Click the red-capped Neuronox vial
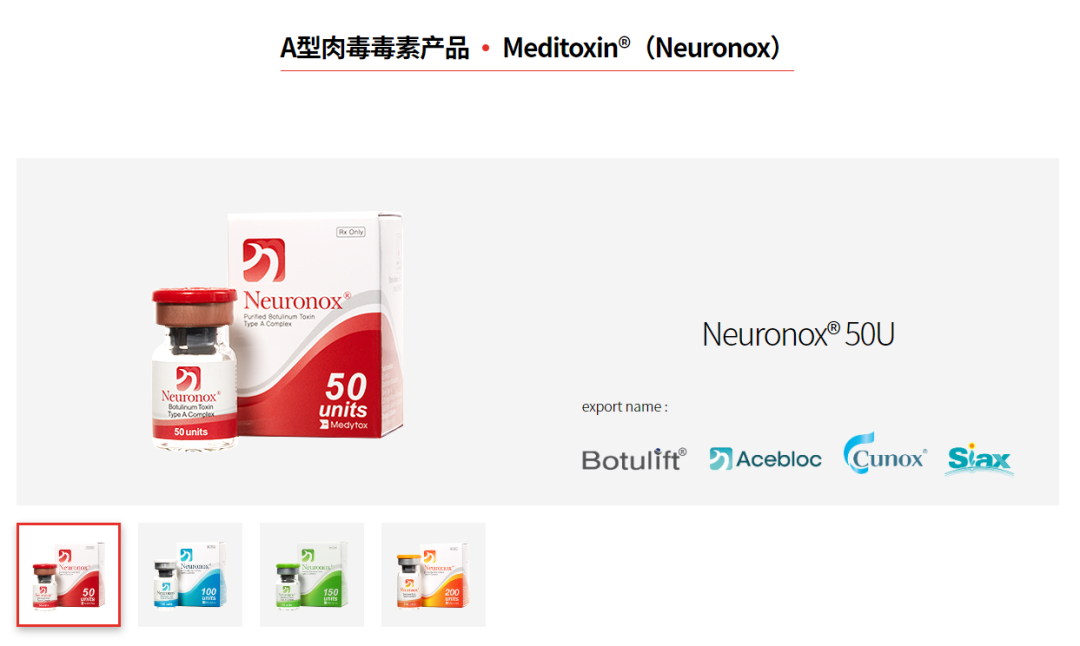1080x646 pixels. (x=194, y=369)
